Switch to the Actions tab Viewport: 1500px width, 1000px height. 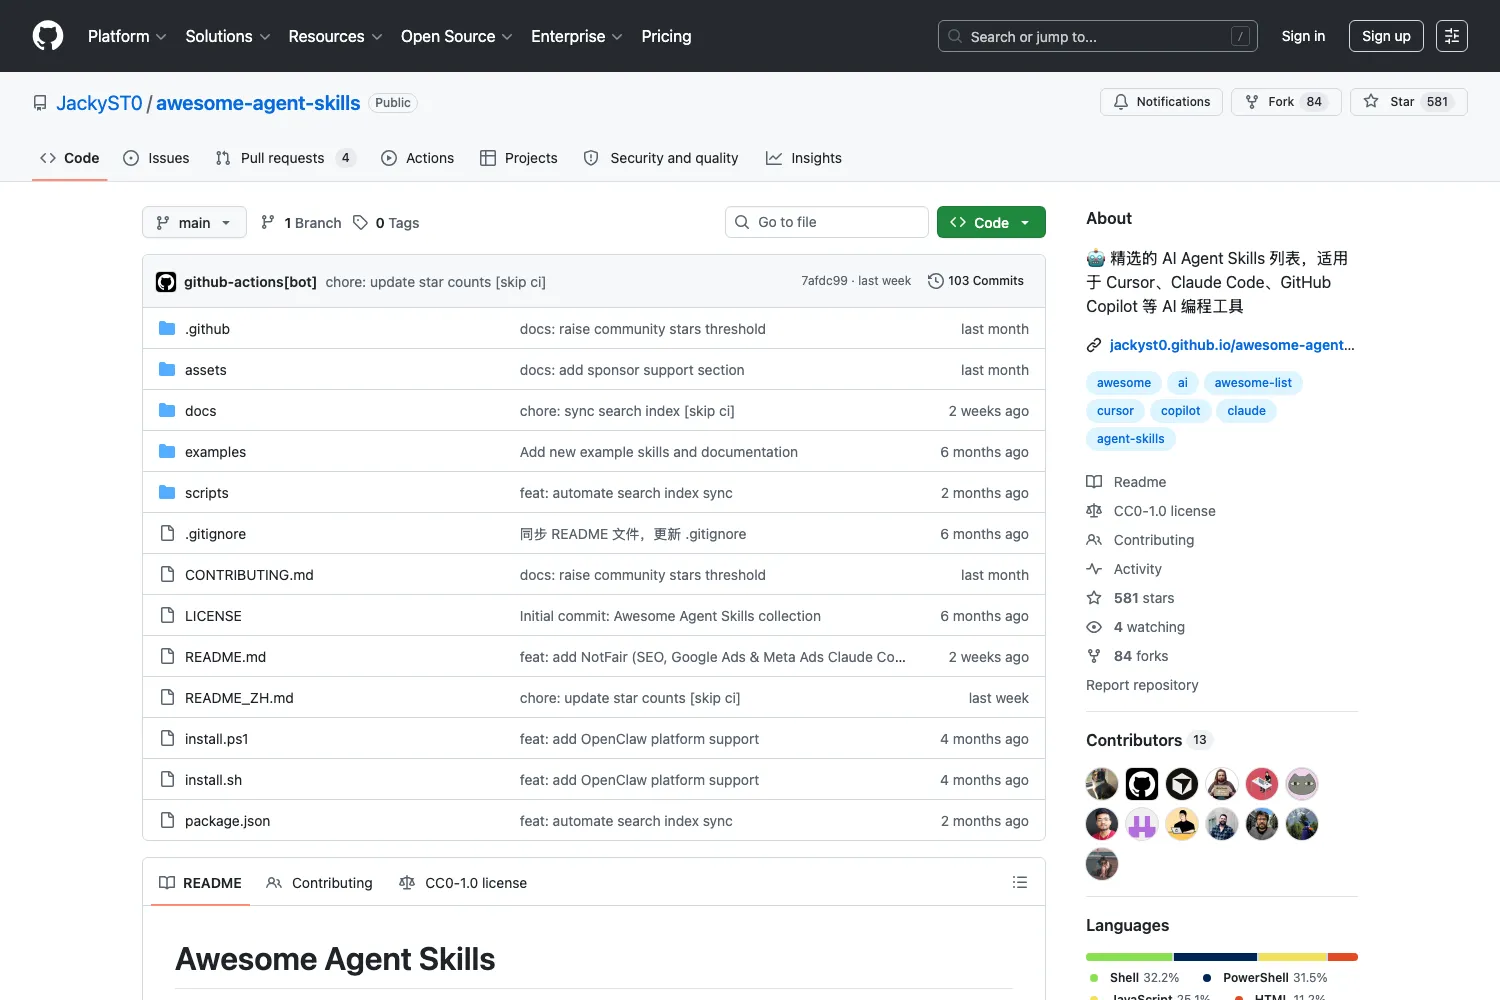point(417,158)
